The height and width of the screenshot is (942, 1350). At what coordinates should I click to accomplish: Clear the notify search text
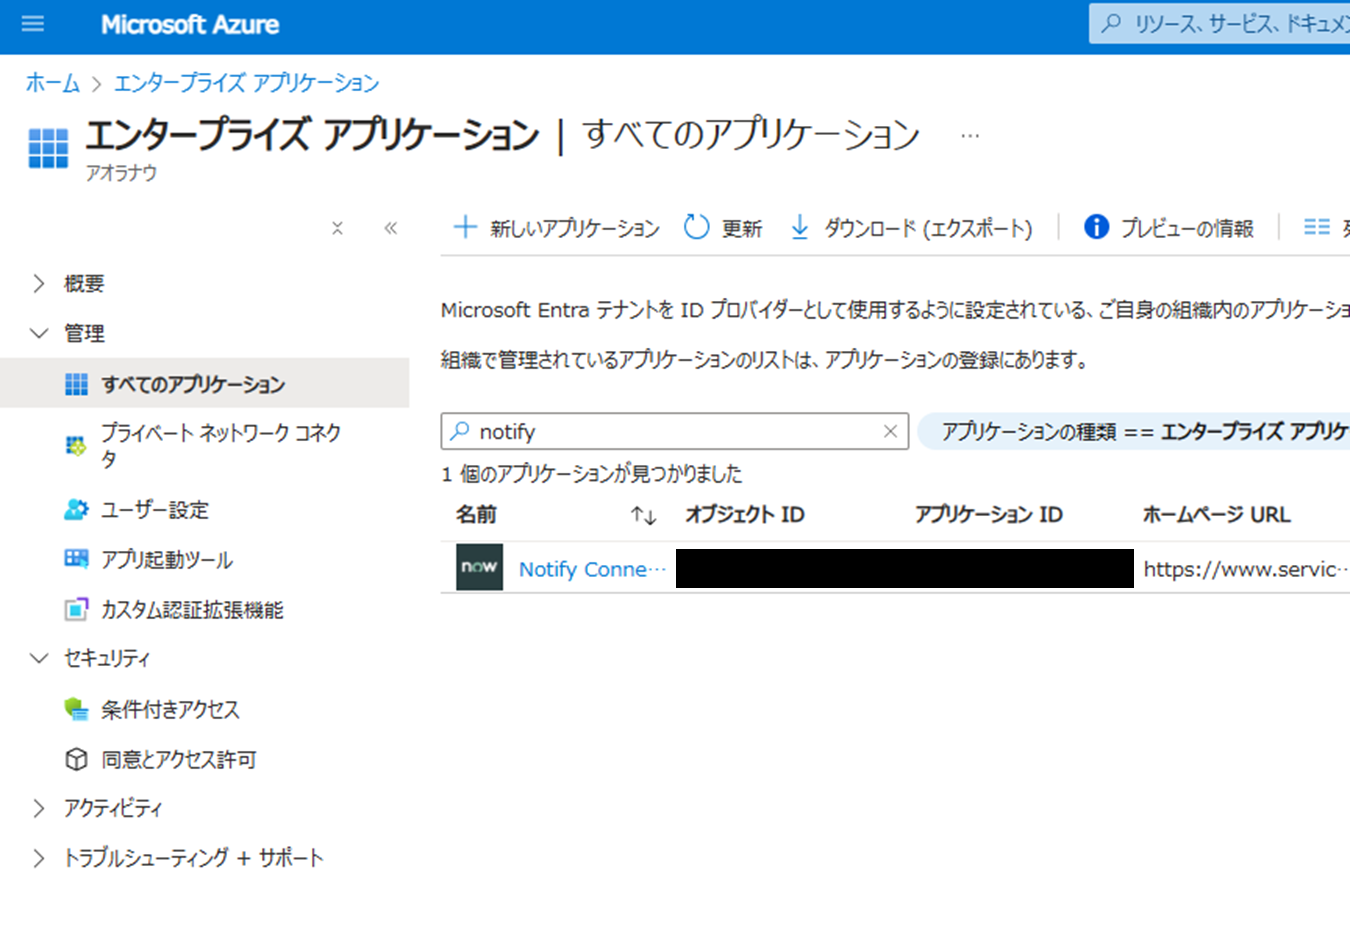pos(890,431)
